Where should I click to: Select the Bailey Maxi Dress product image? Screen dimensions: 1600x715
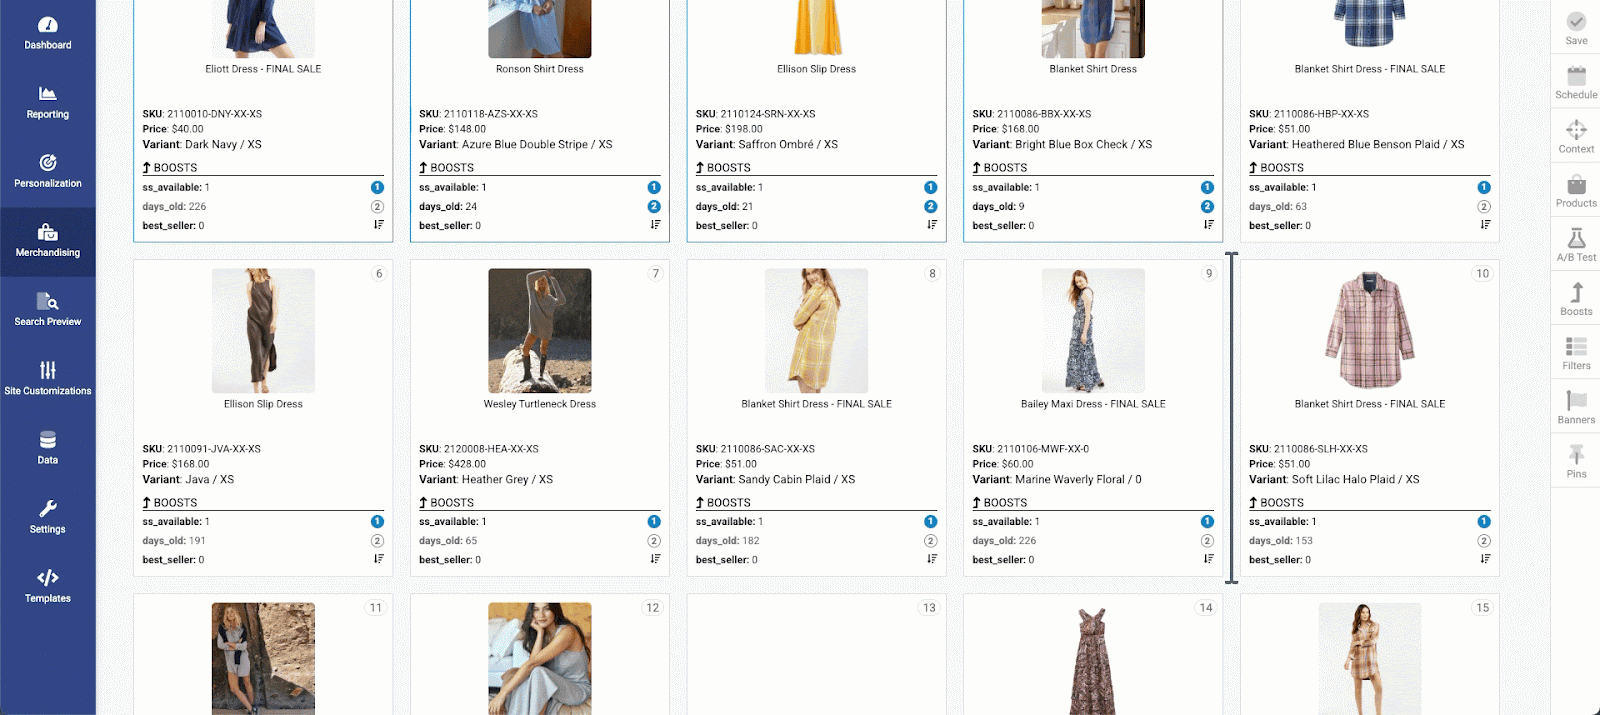[1093, 330]
